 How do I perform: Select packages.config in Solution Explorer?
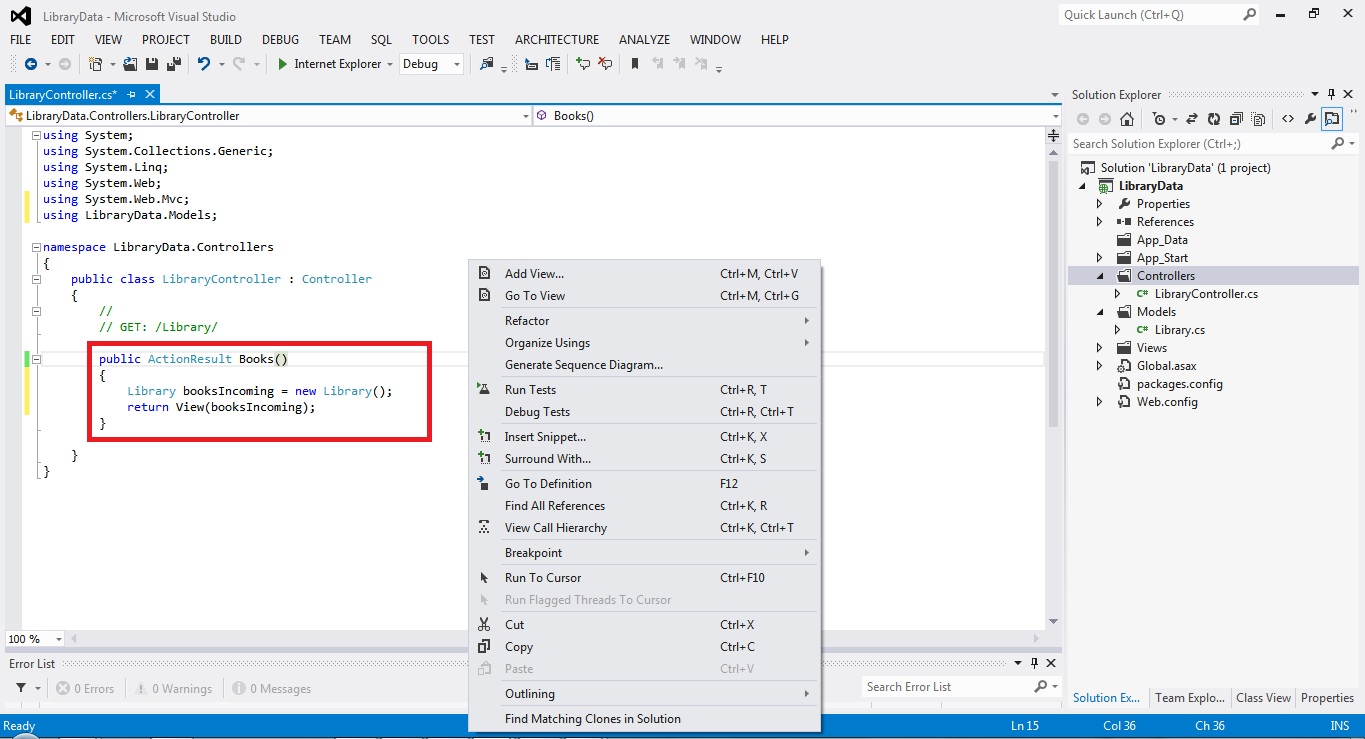[1180, 384]
